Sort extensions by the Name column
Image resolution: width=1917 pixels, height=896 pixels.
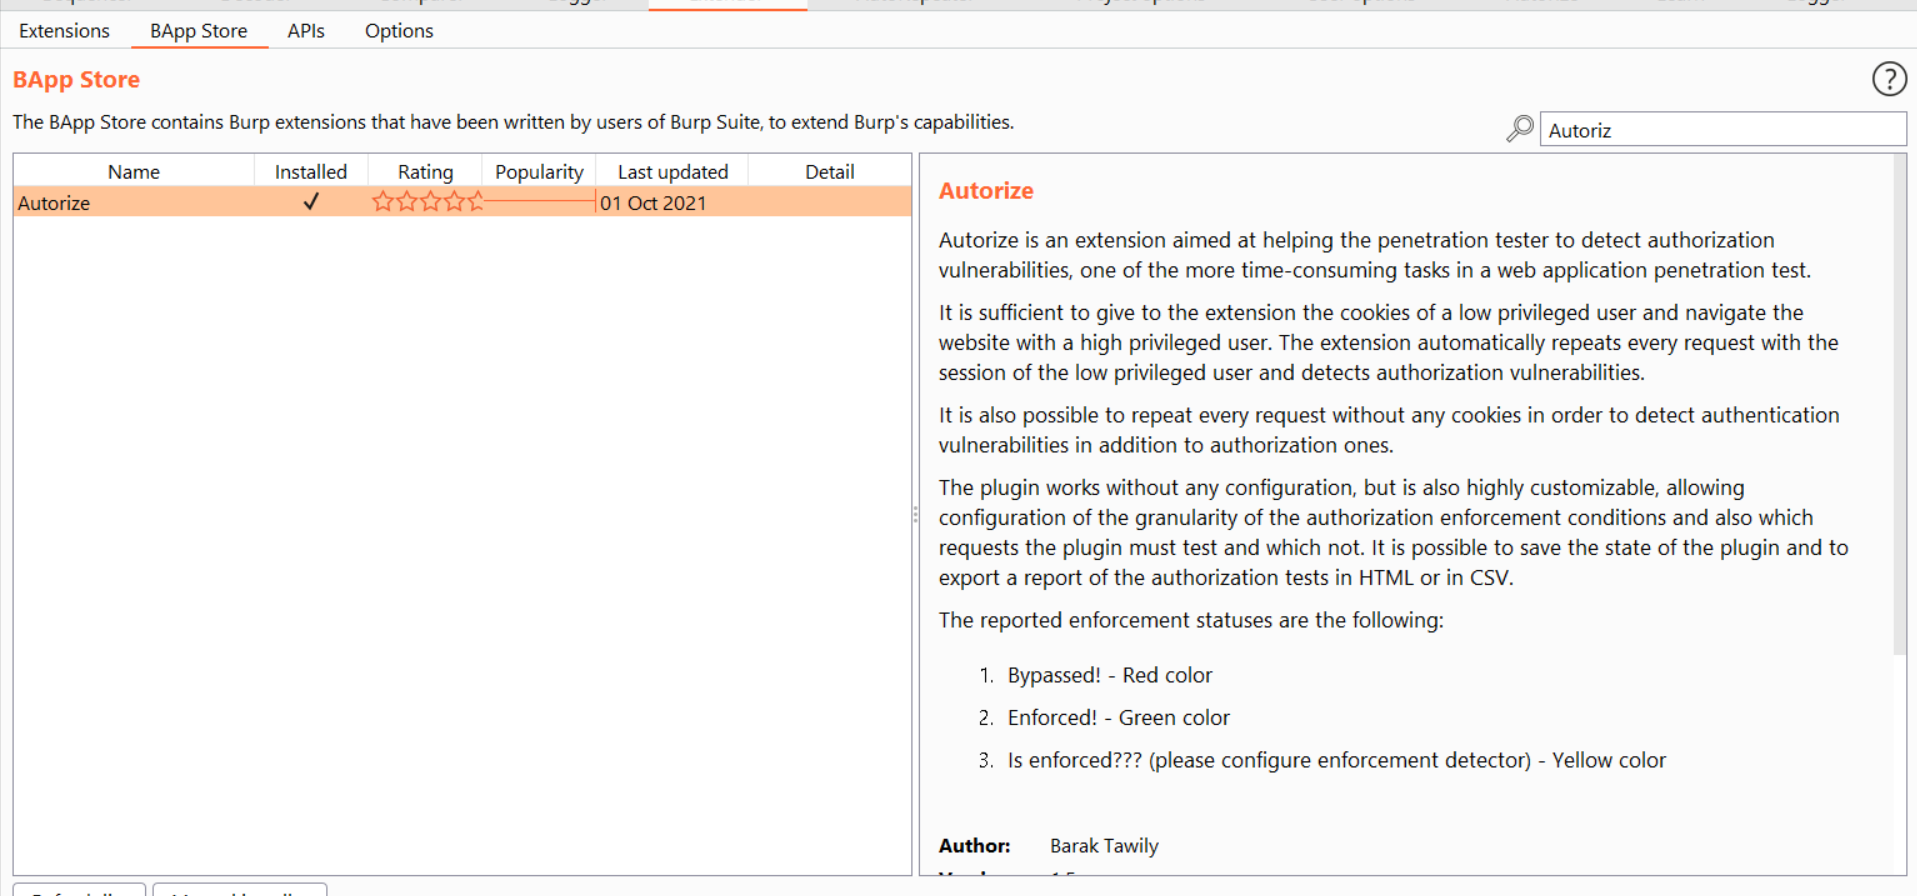[x=132, y=171]
